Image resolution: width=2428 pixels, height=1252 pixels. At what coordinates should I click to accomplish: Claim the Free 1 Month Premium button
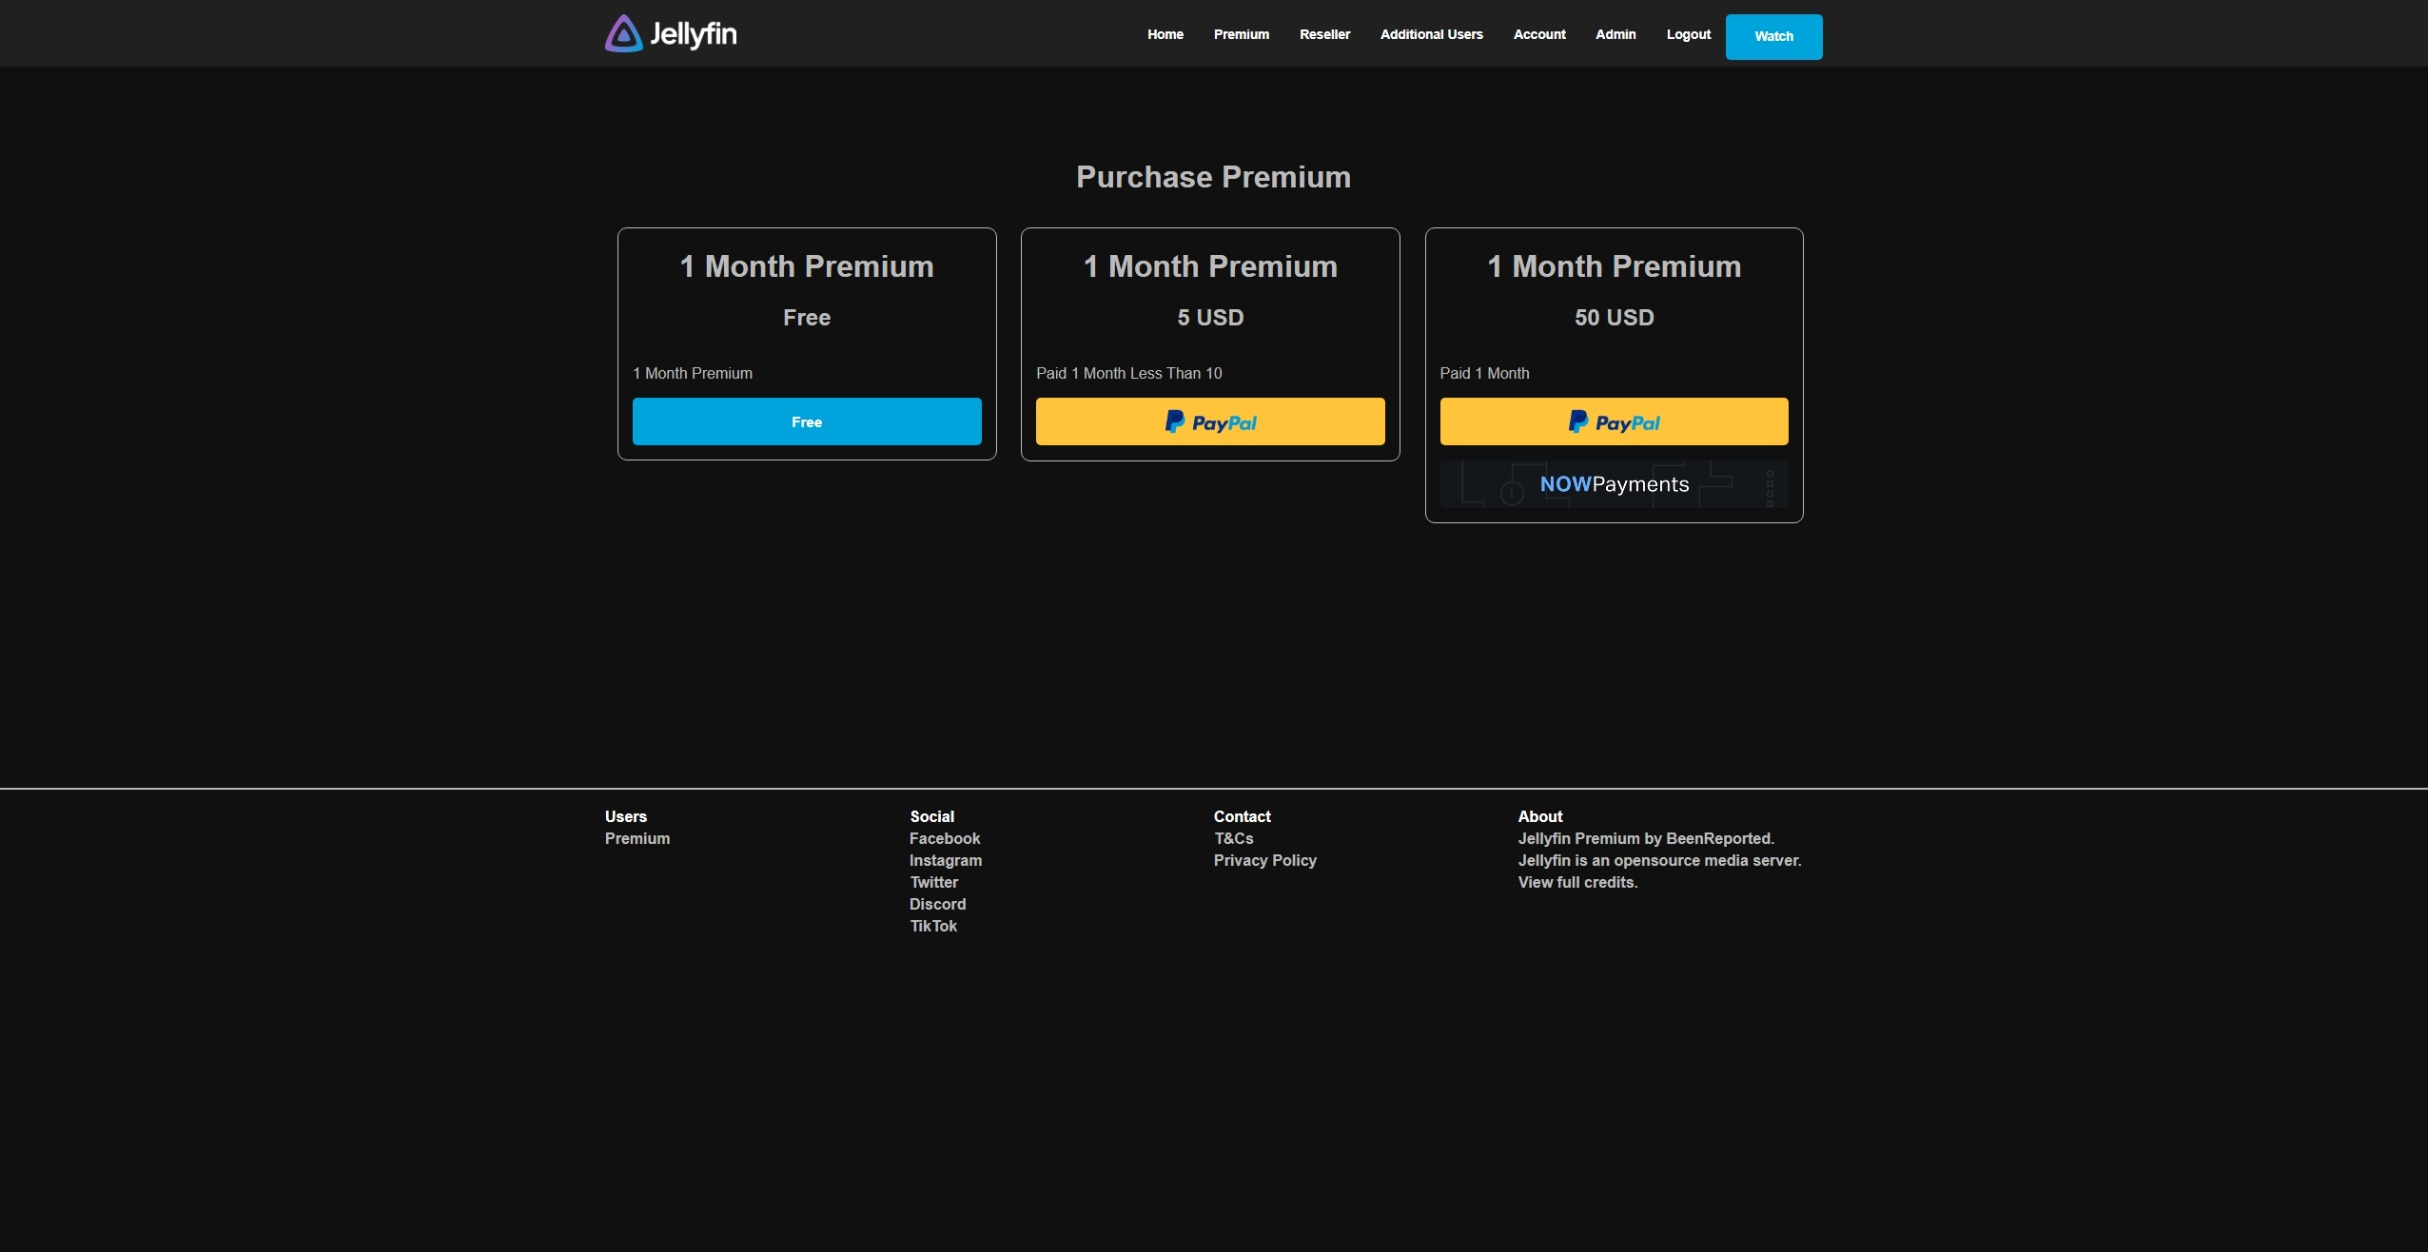[806, 422]
